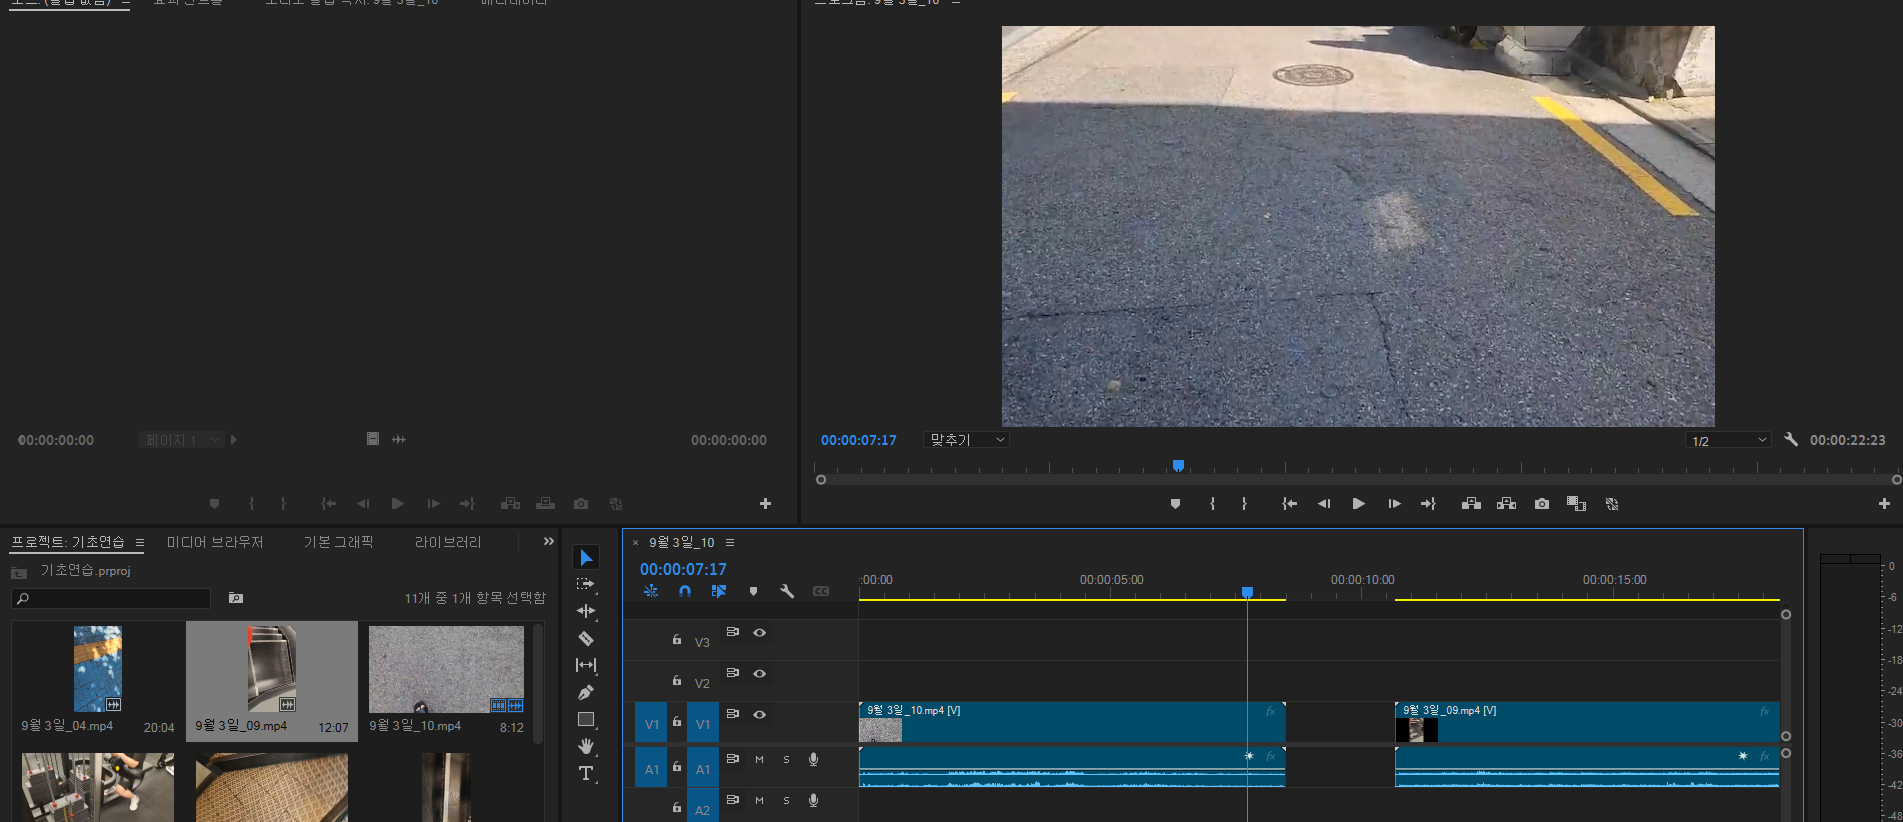This screenshot has height=822, width=1903.
Task: Switch to the 미디어 브라우저 tab
Action: pos(215,542)
